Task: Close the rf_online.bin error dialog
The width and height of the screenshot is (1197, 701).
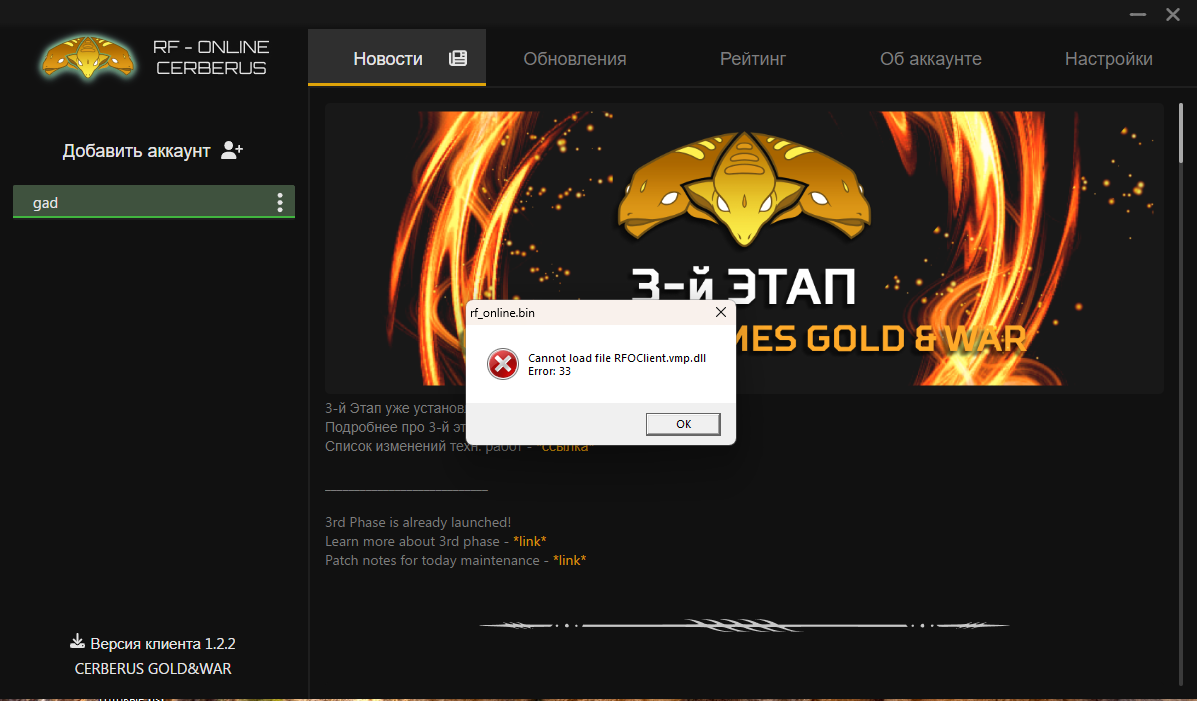Action: (x=721, y=312)
